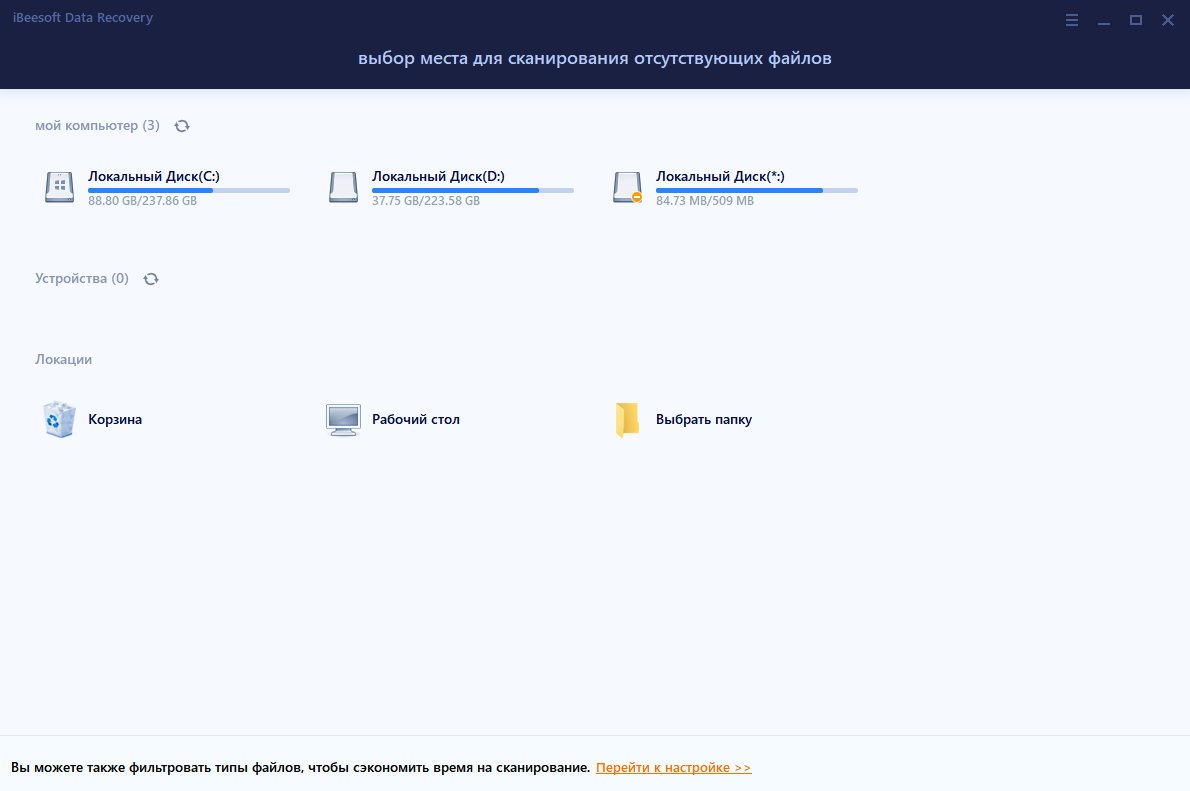The width and height of the screenshot is (1190, 791).
Task: Refresh the Устройства devices list
Action: tap(151, 279)
